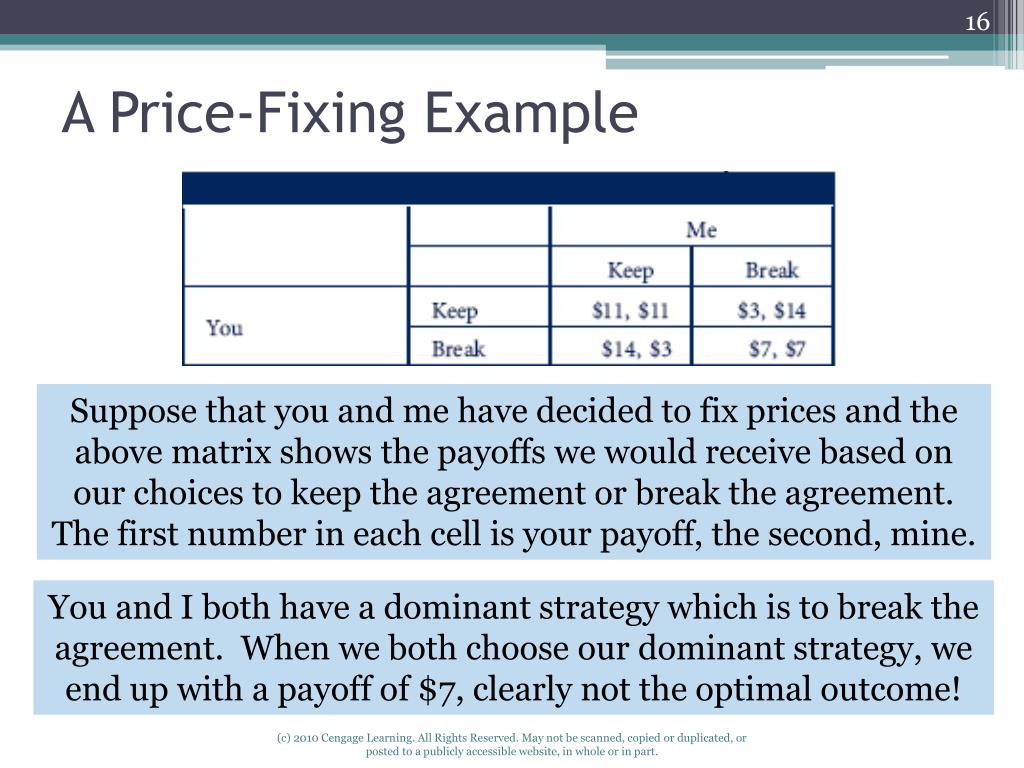
Task: Click the dark blue table header bar
Action: pyautogui.click(x=508, y=189)
